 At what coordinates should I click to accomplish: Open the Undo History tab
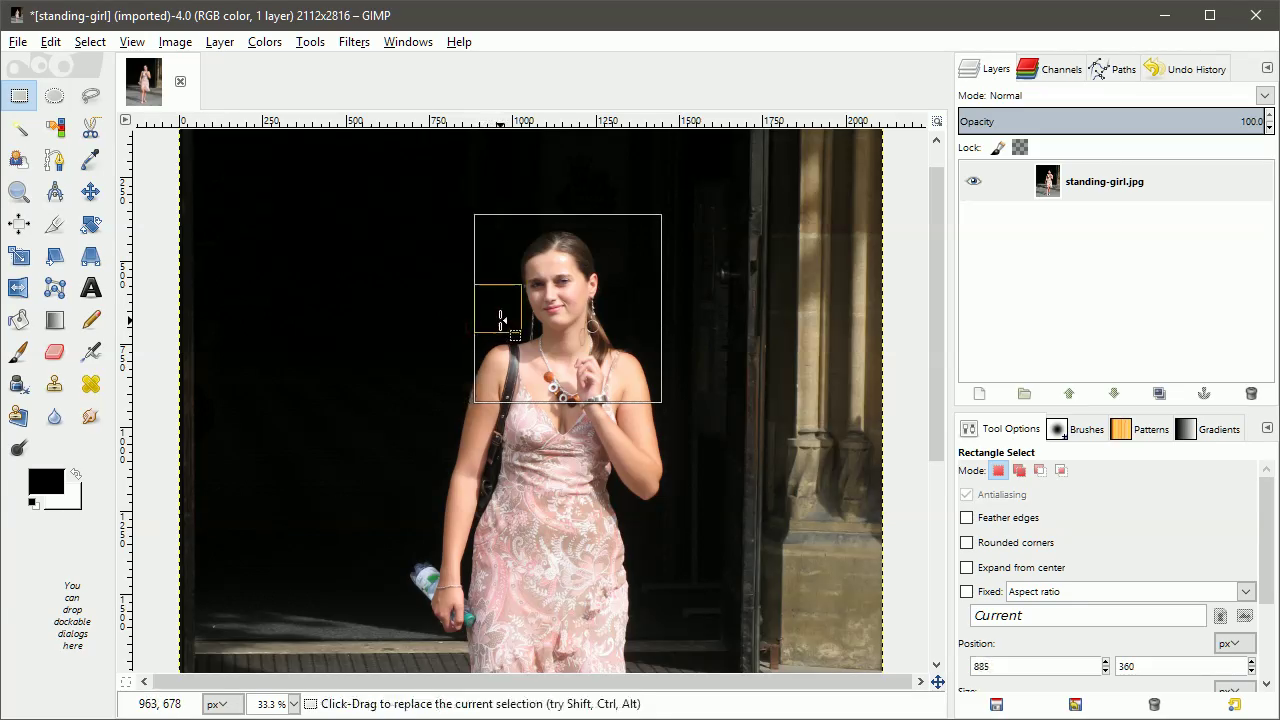point(1186,69)
